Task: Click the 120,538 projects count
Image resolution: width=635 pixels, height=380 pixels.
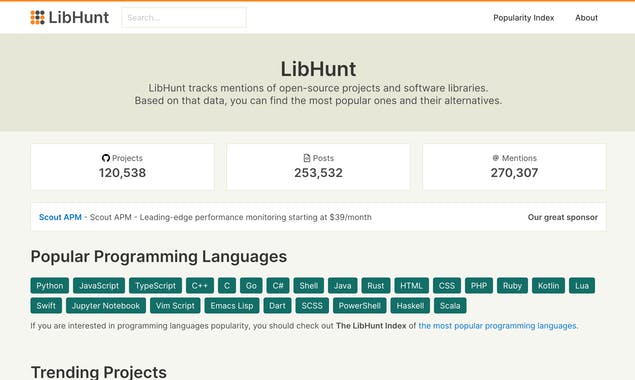Action: 122,173
